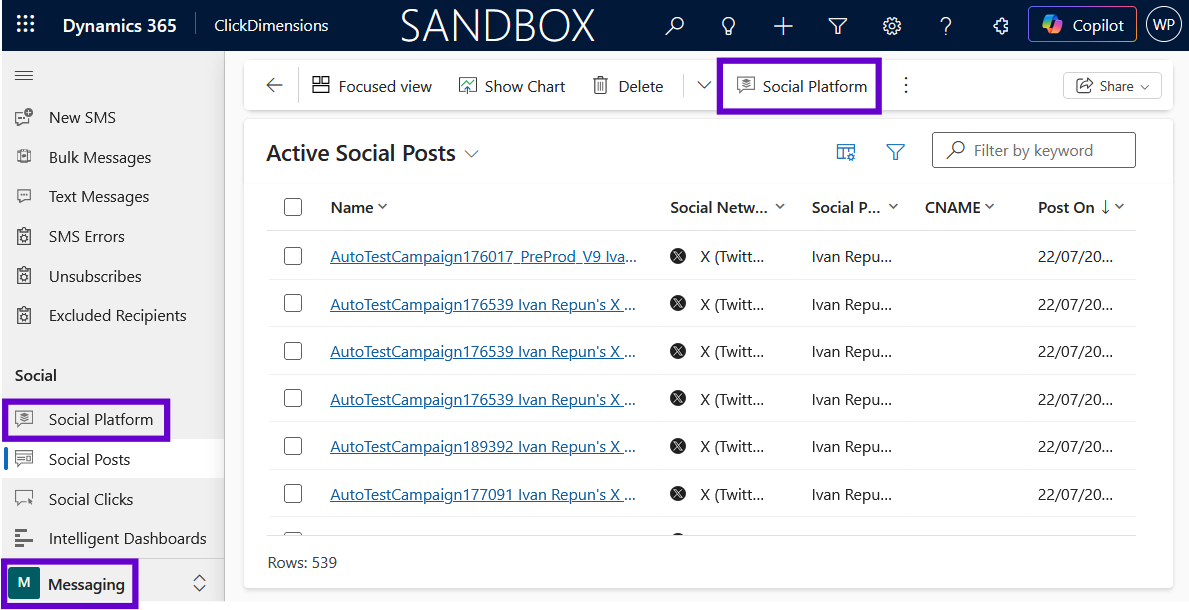Click Show Chart in command bar
The height and width of the screenshot is (610, 1189).
click(x=512, y=86)
